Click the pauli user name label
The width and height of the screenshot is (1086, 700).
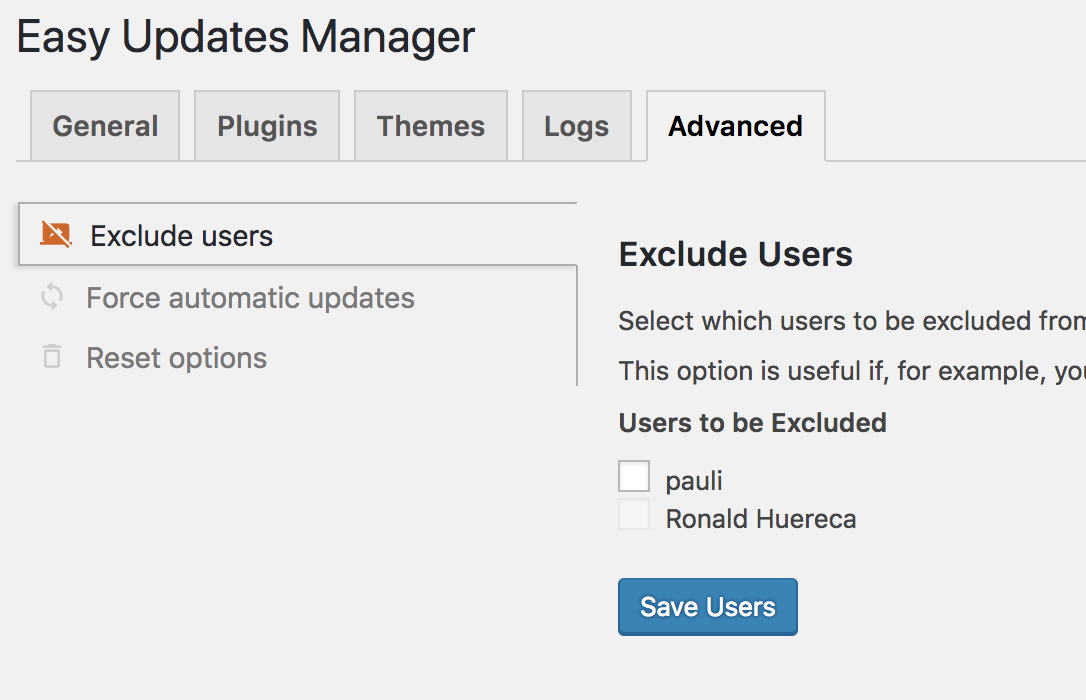(x=694, y=481)
